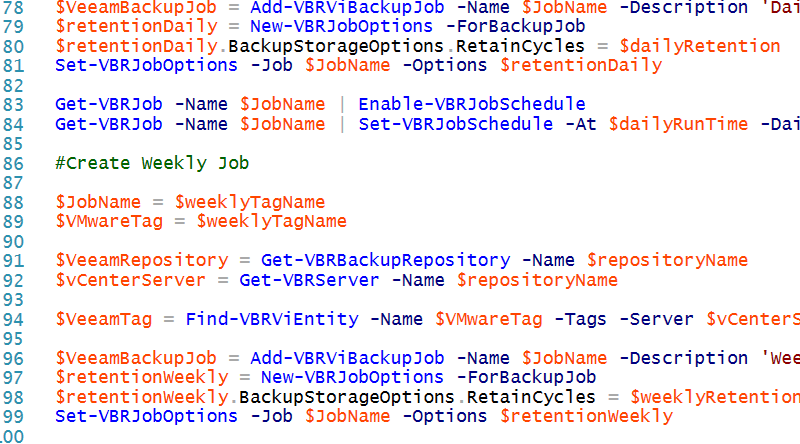Click '$weeklyTagName' on line 88
The height and width of the screenshot is (444, 800).
(250, 202)
